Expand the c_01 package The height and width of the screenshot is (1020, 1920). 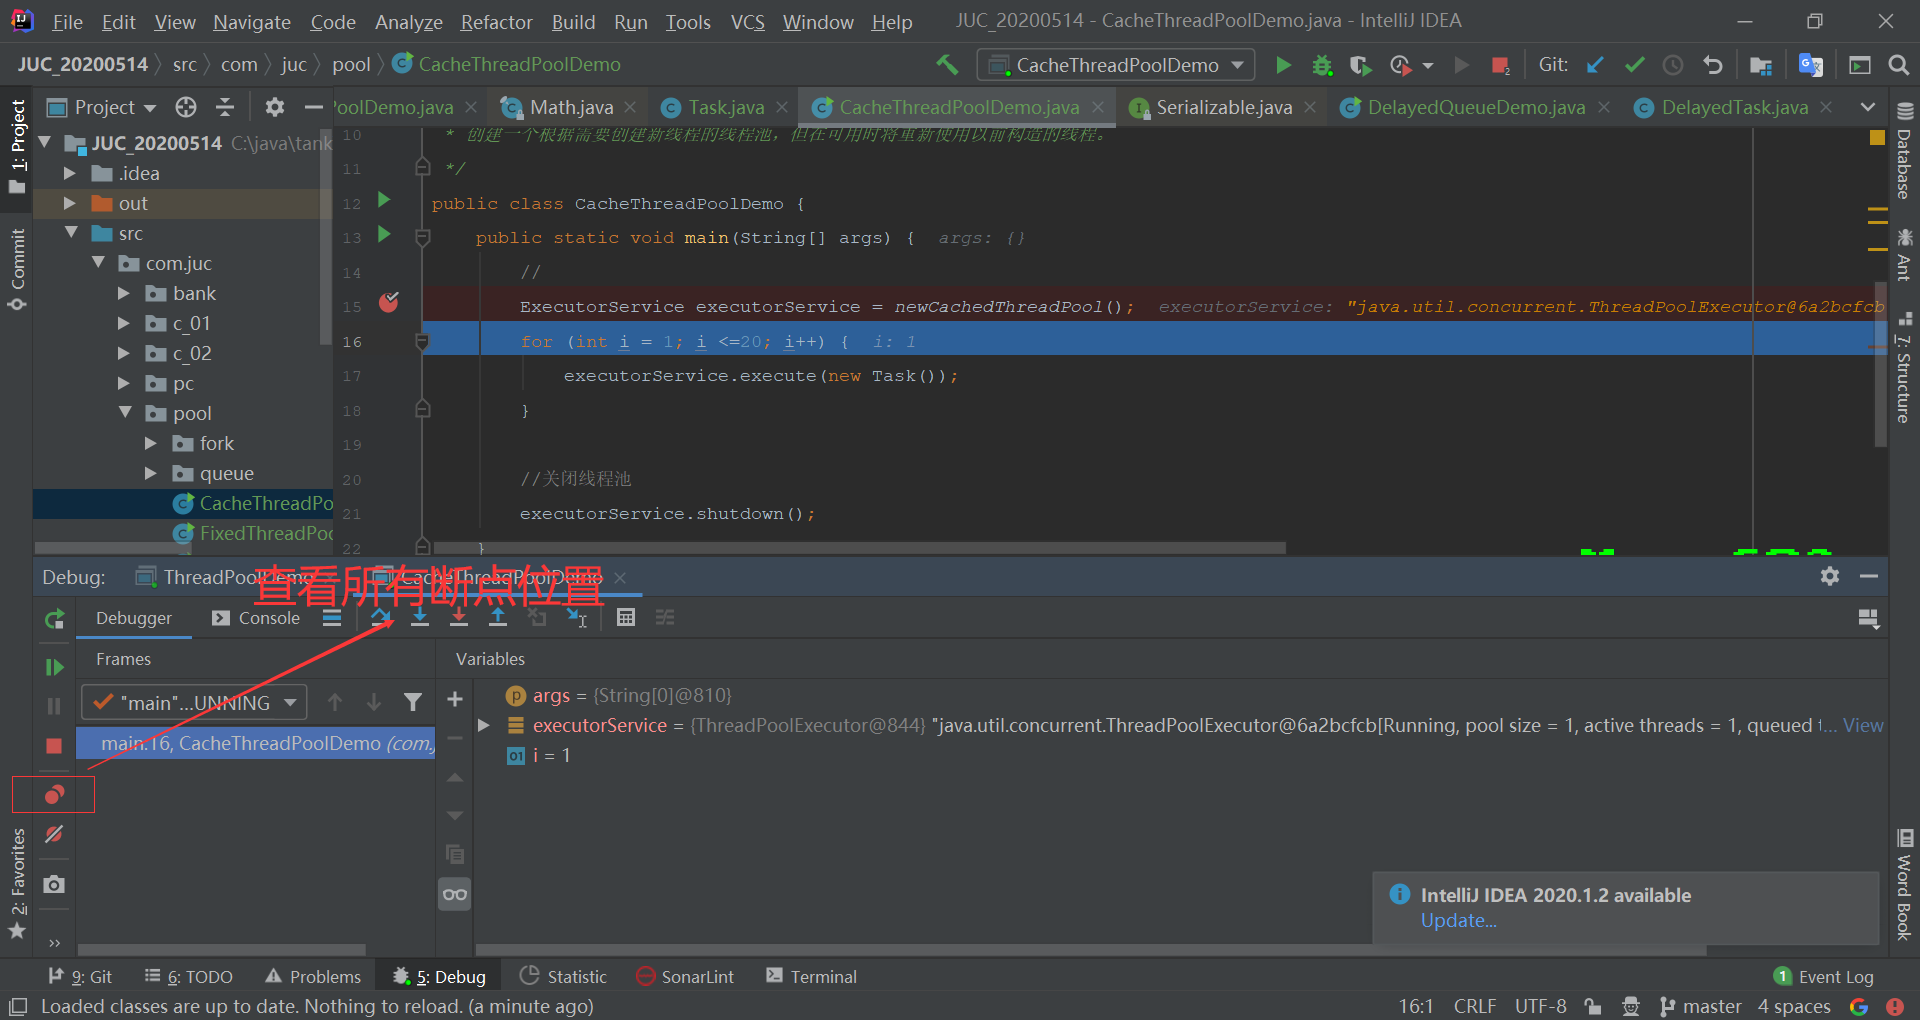(124, 323)
